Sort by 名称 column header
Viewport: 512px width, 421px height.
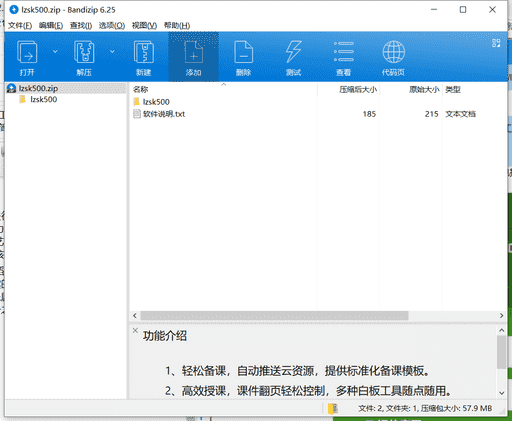click(140, 89)
